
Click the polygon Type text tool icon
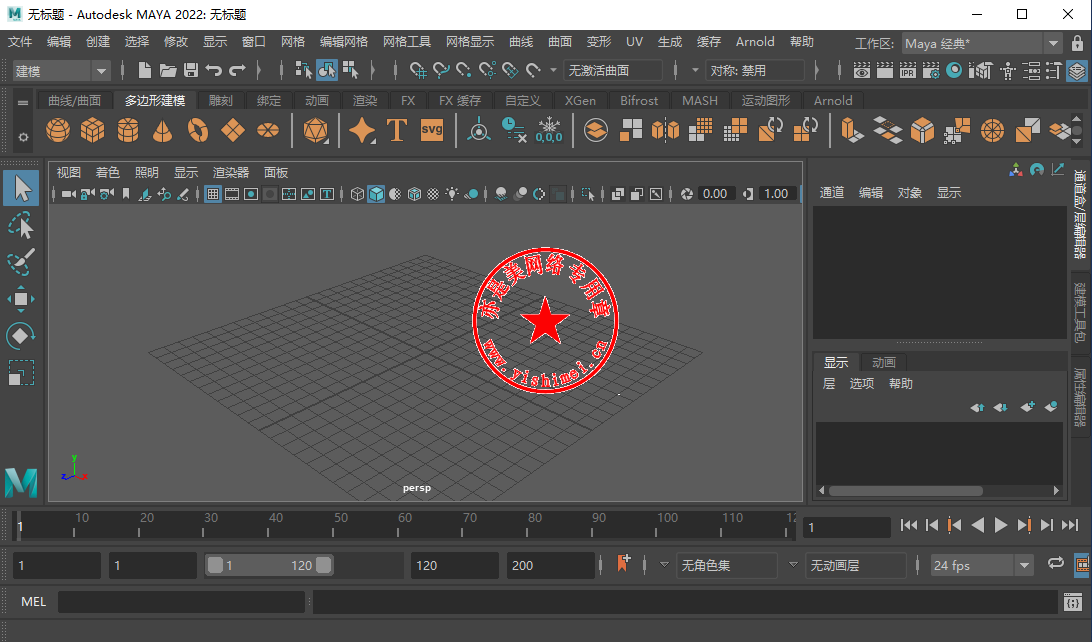coord(397,130)
